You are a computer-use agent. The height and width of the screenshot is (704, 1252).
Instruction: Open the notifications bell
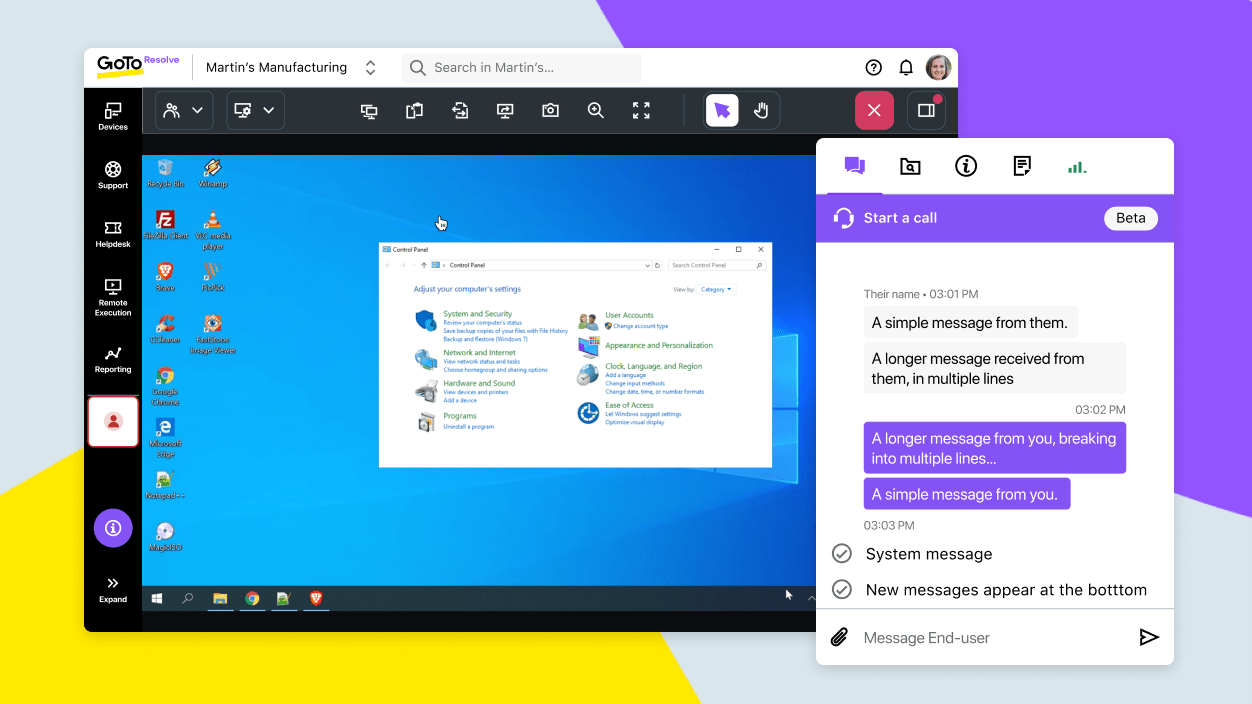[x=906, y=68]
